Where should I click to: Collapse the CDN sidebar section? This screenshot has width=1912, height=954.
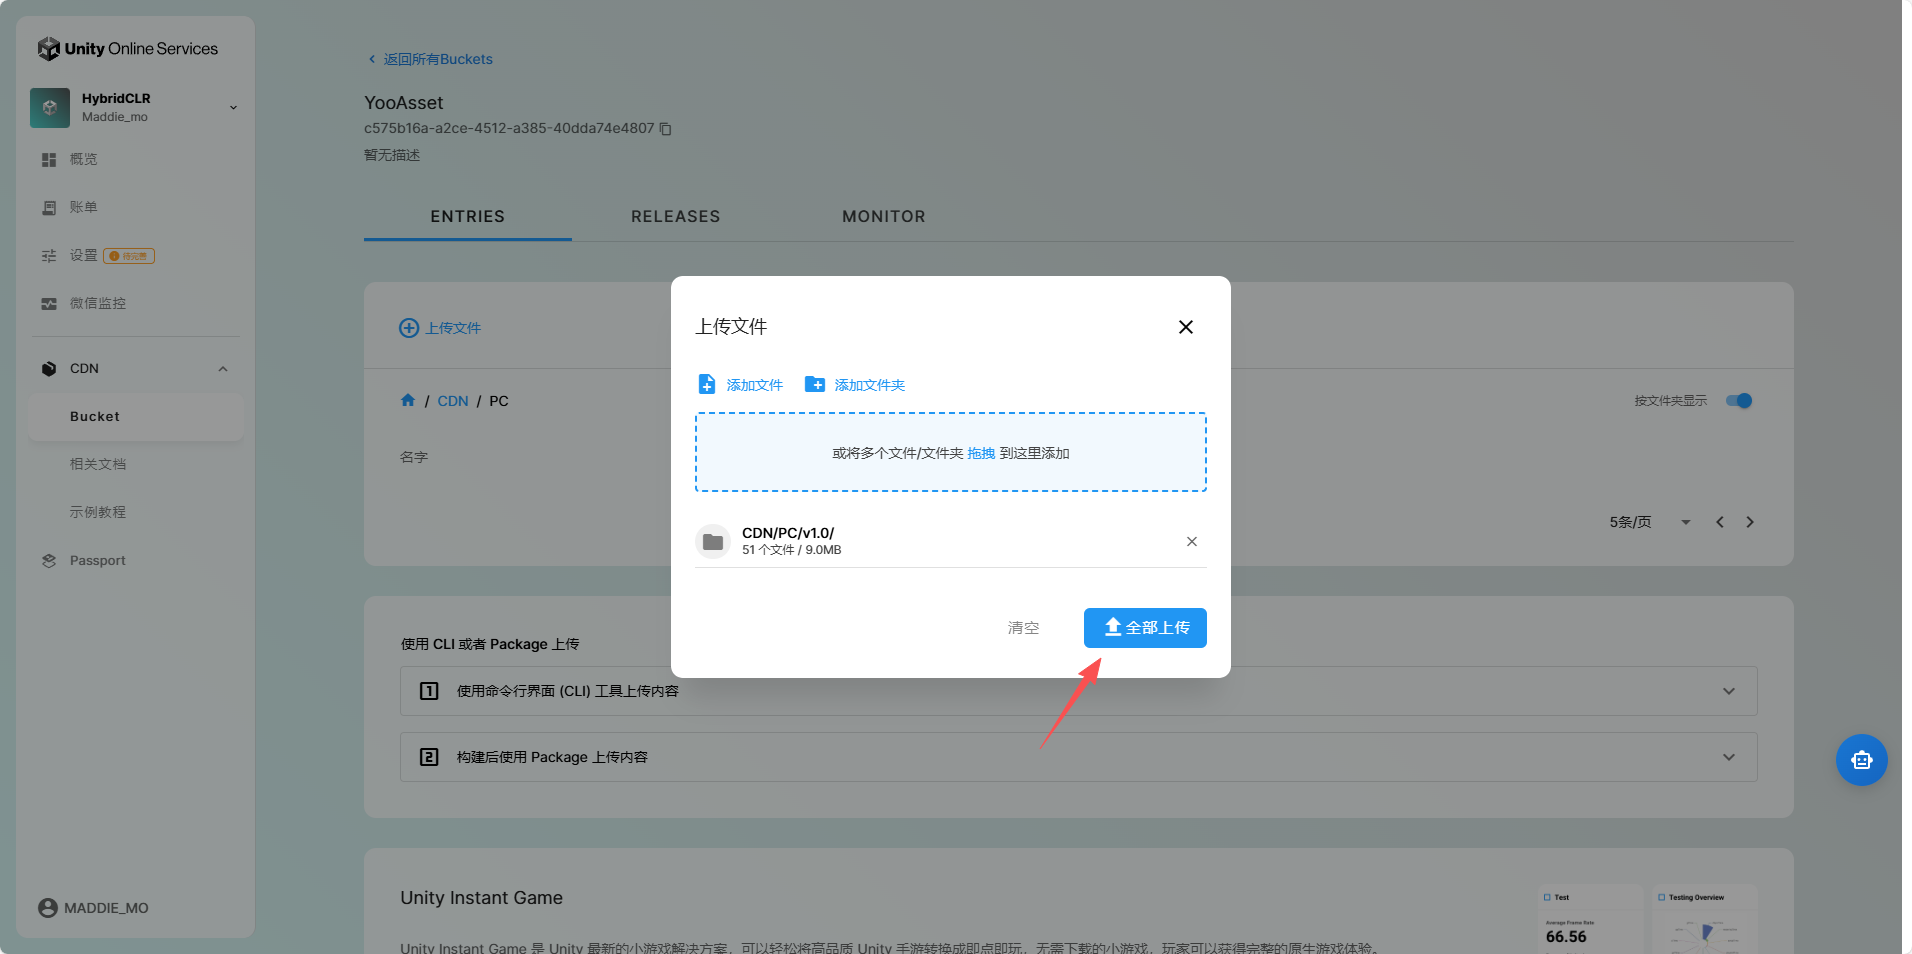pos(223,369)
